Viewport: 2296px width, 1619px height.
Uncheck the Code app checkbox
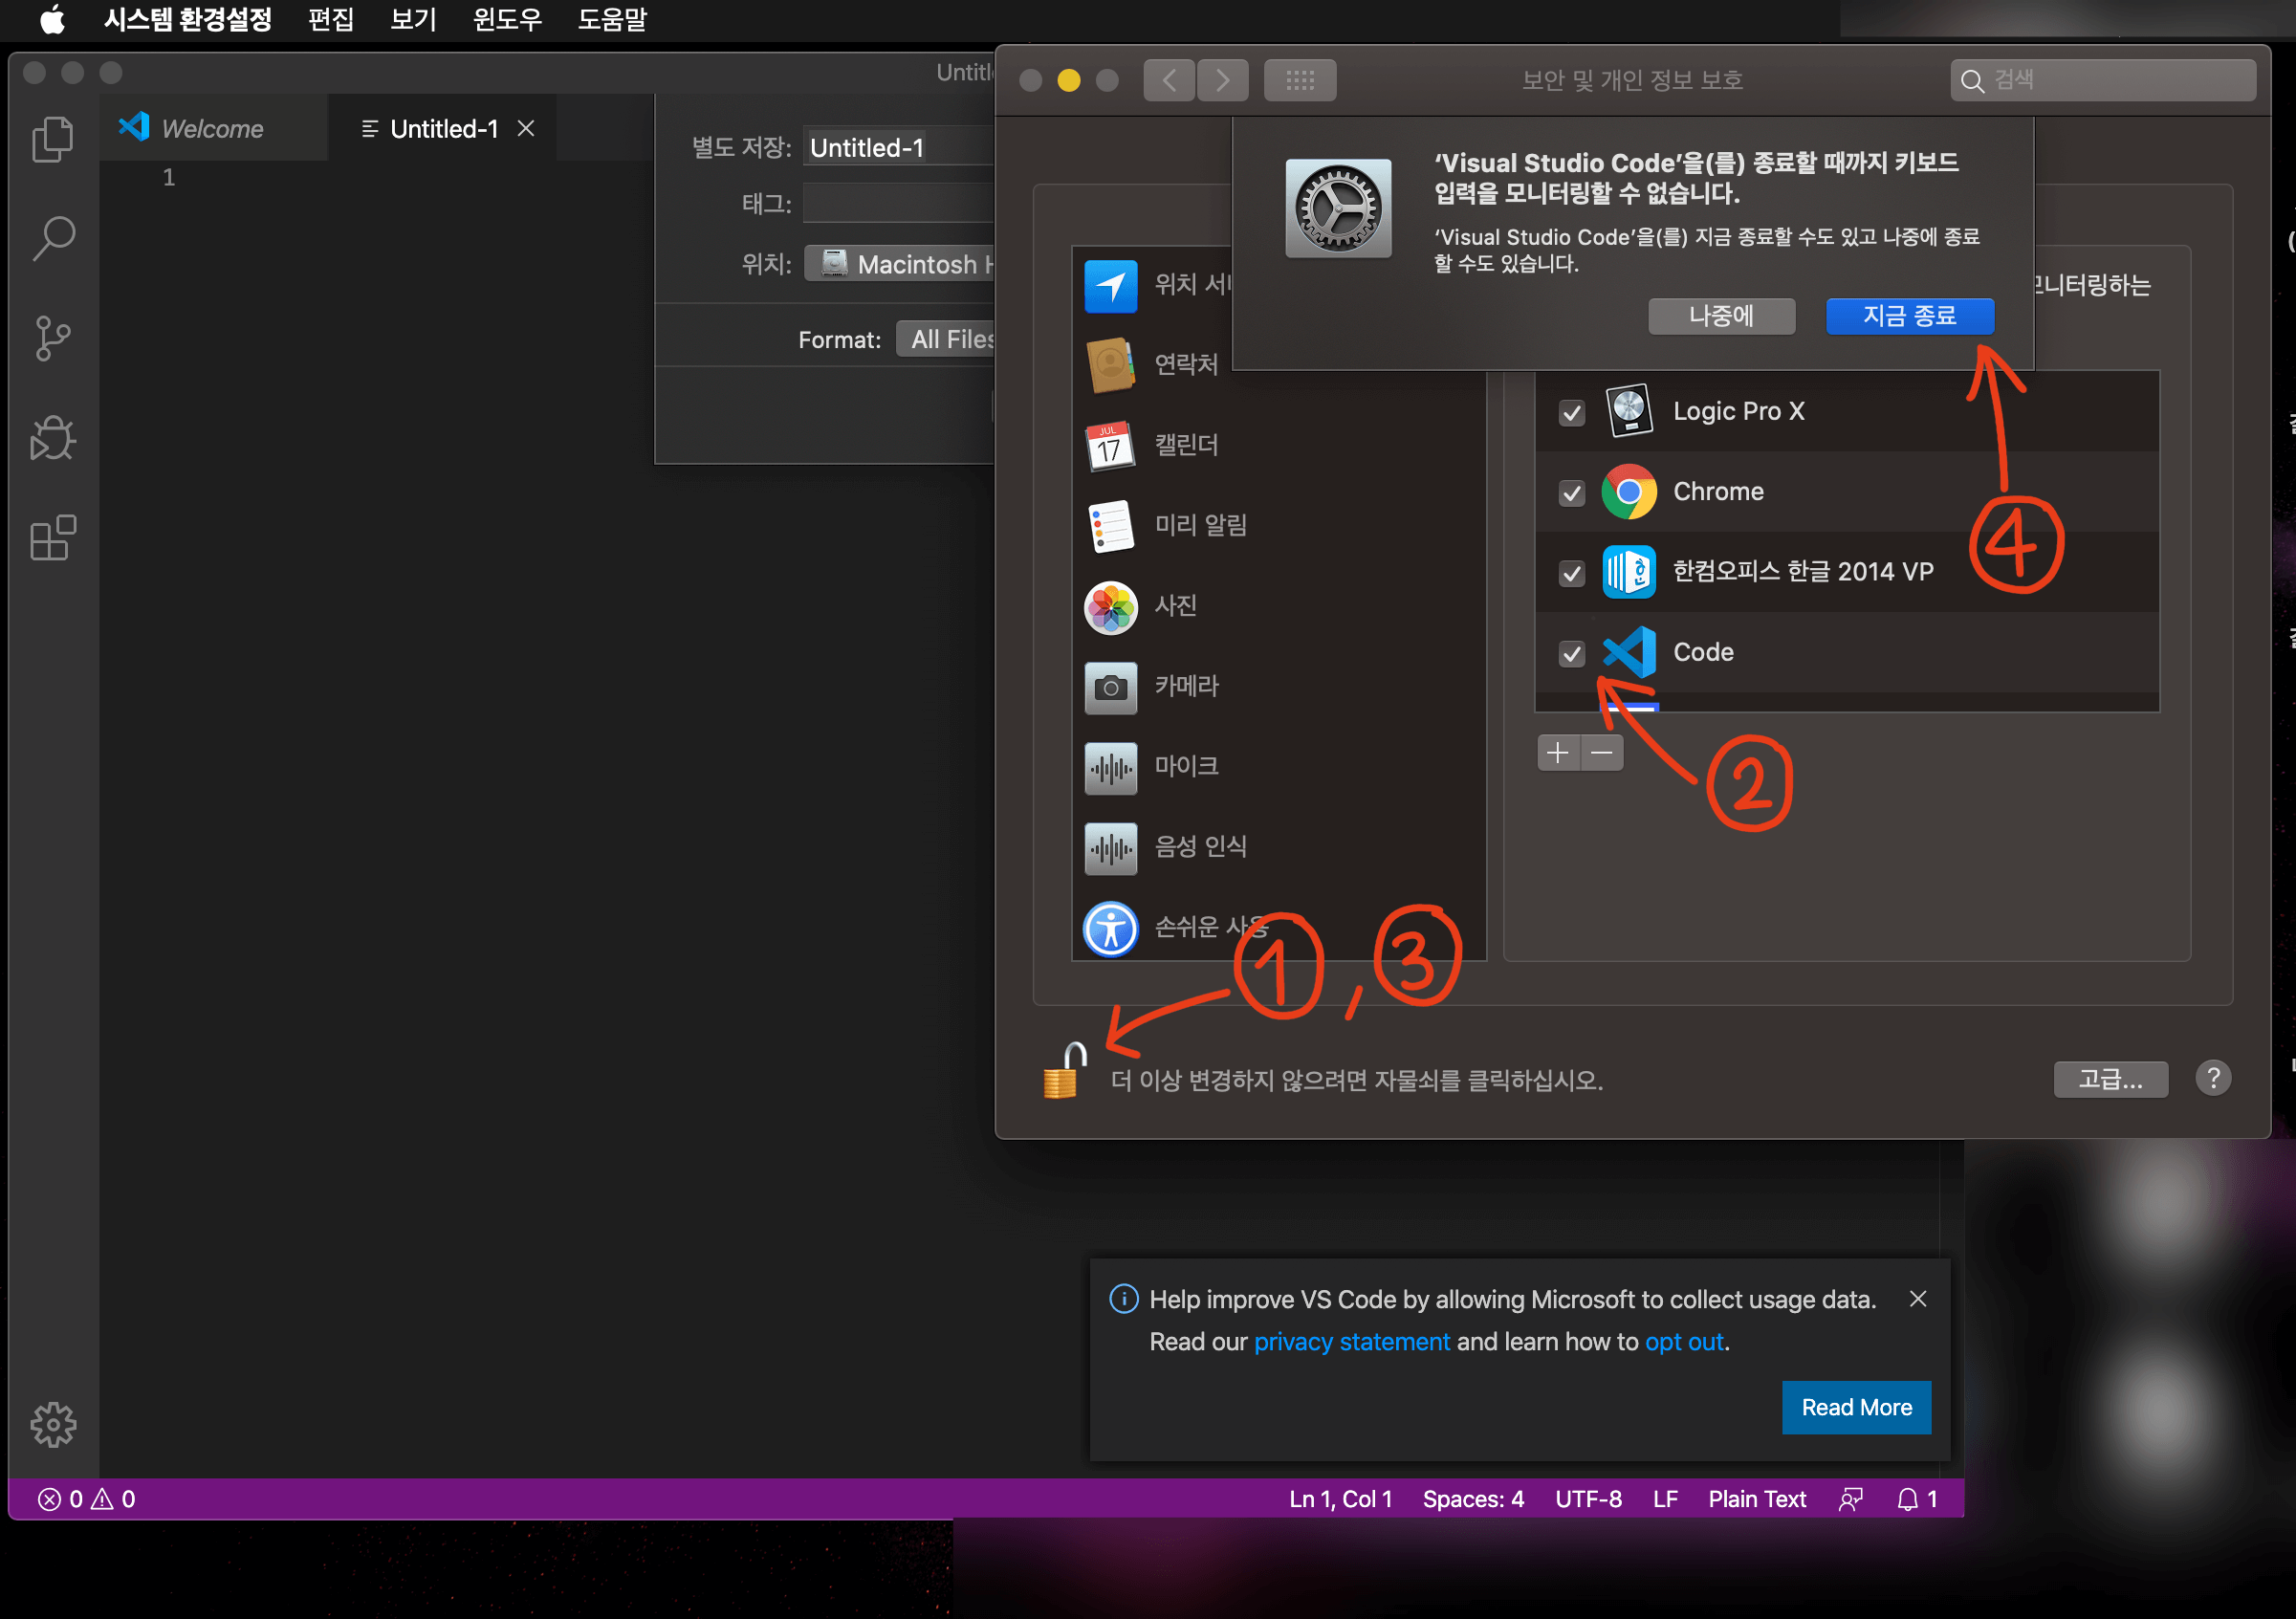point(1571,653)
